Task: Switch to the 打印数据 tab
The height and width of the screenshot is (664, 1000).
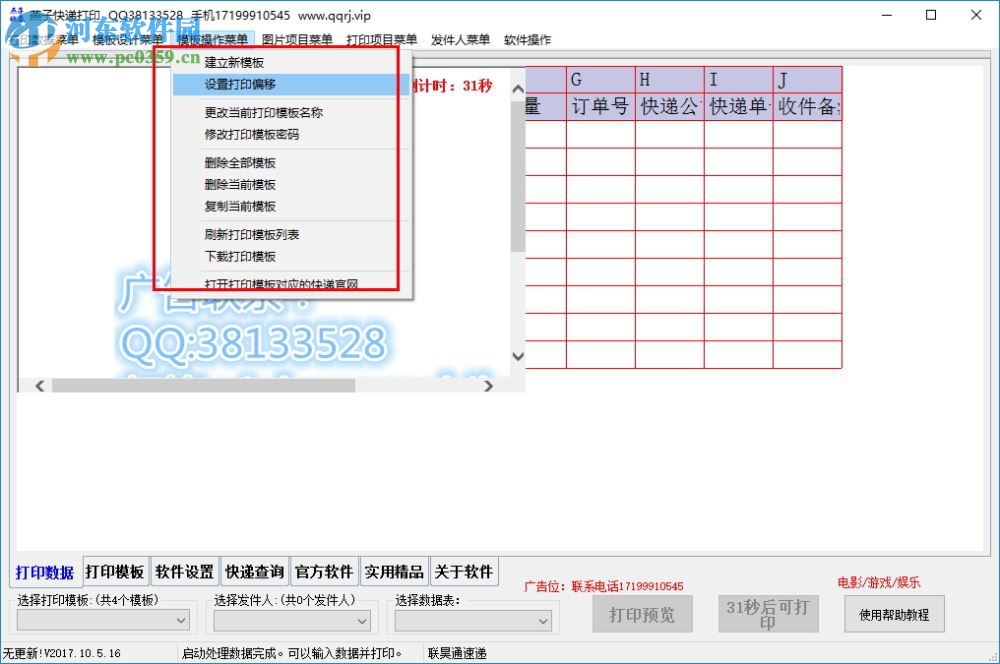Action: point(45,572)
